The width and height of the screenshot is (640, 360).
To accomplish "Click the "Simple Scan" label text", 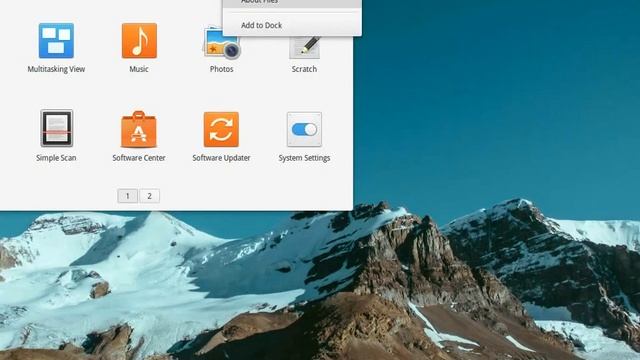I will pos(56,158).
